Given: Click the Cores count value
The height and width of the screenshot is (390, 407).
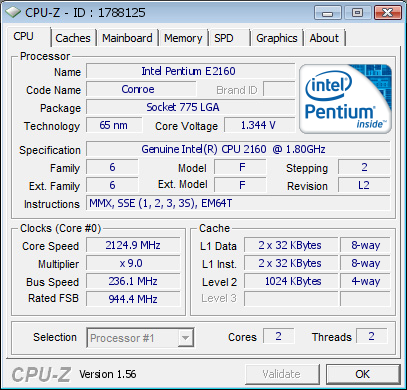Looking at the screenshot, I should [x=279, y=336].
